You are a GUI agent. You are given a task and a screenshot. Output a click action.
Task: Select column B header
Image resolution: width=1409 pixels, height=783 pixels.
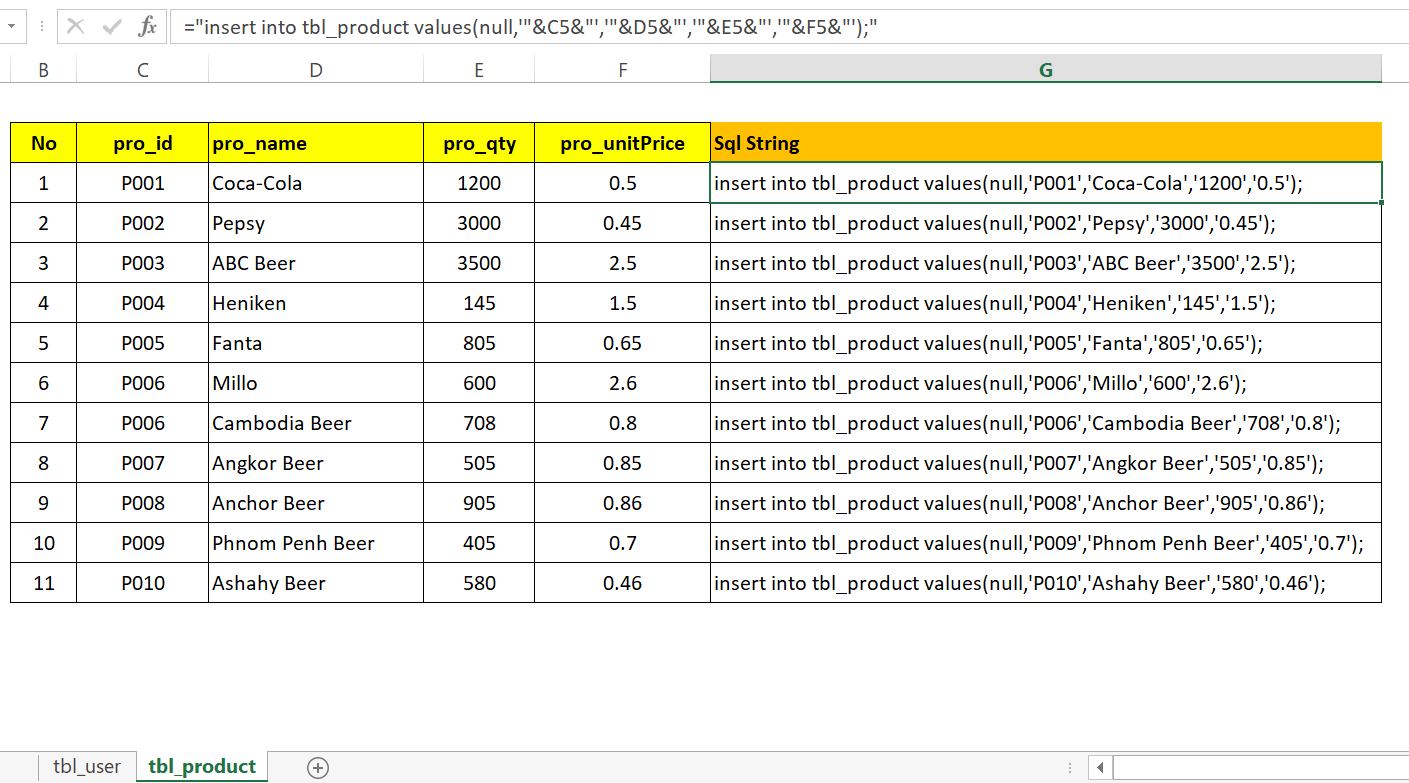tap(43, 70)
